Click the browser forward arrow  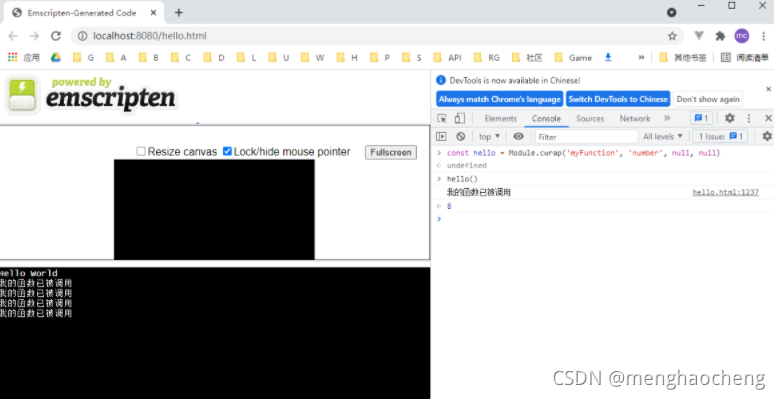(x=34, y=36)
